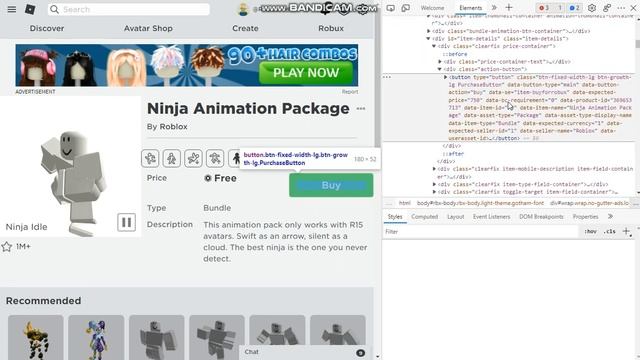Screen dimensions: 640x360
Task: Click the magnifier icon in the search box
Action: click(x=54, y=9)
